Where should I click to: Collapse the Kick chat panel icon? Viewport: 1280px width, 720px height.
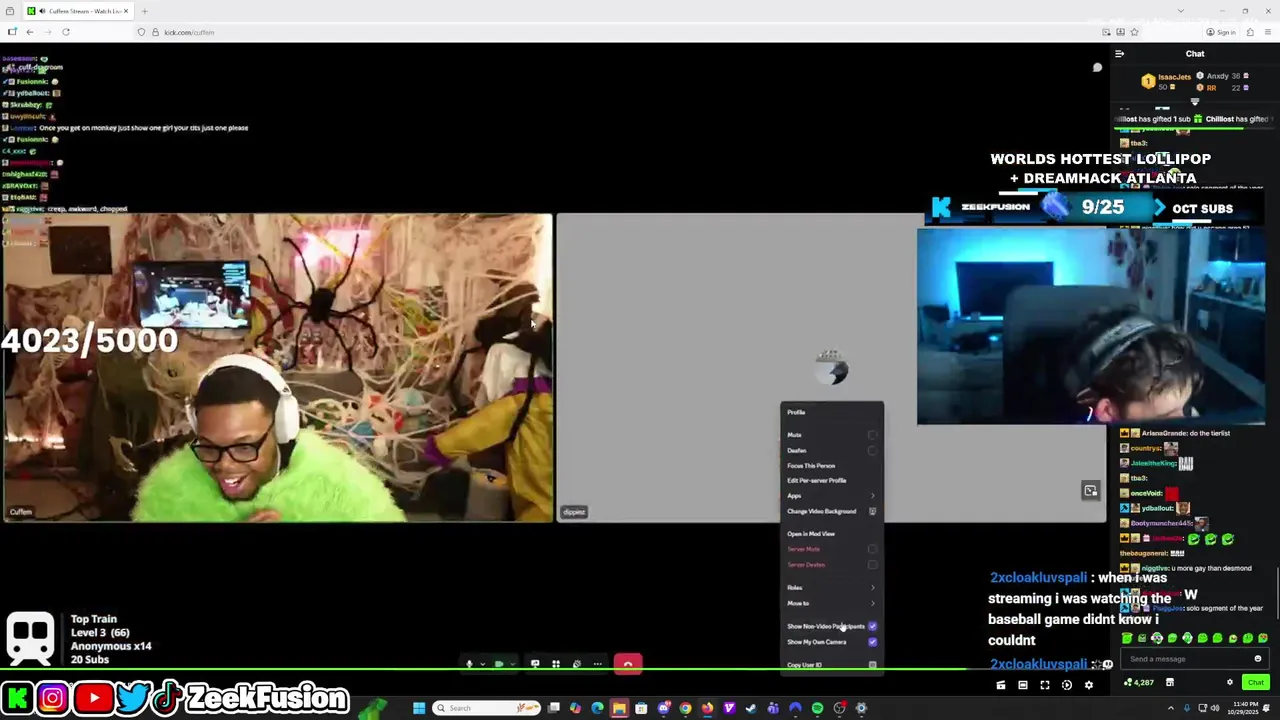click(x=1120, y=54)
